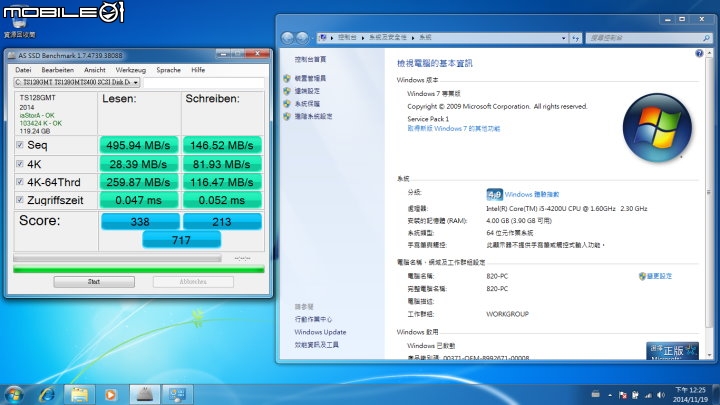Go forward in the Control Panel window
Image resolution: width=720 pixels, height=405 pixels.
302,38
